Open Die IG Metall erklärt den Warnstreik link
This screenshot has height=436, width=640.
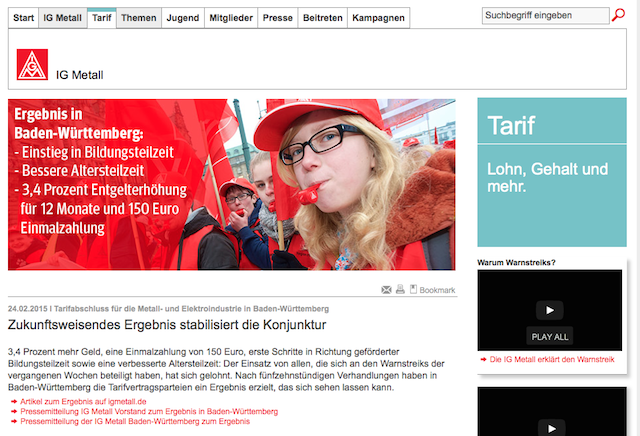pyautogui.click(x=552, y=360)
